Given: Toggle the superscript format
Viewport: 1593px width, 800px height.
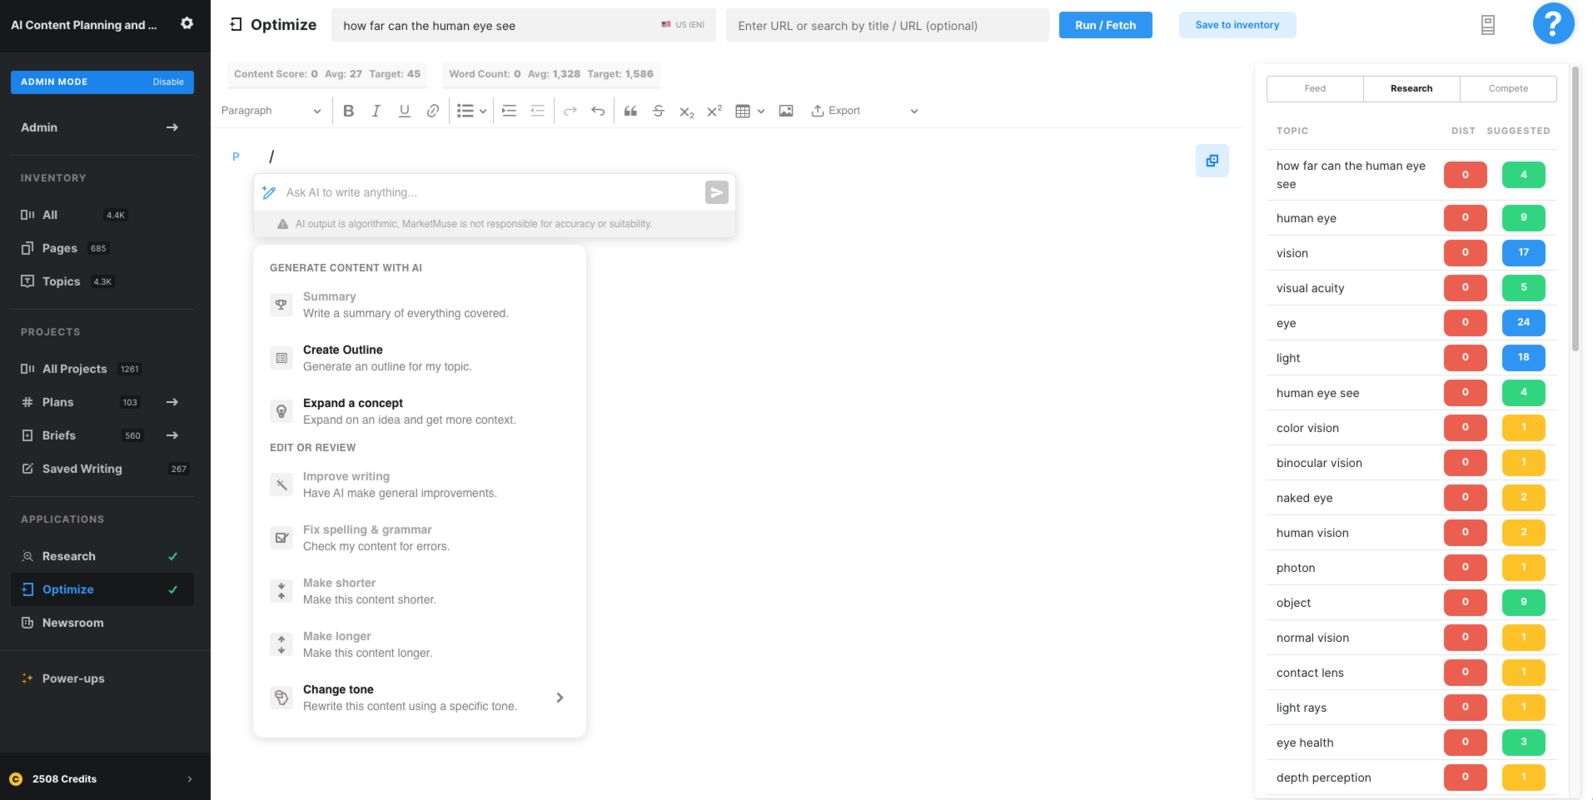Looking at the screenshot, I should pos(714,111).
